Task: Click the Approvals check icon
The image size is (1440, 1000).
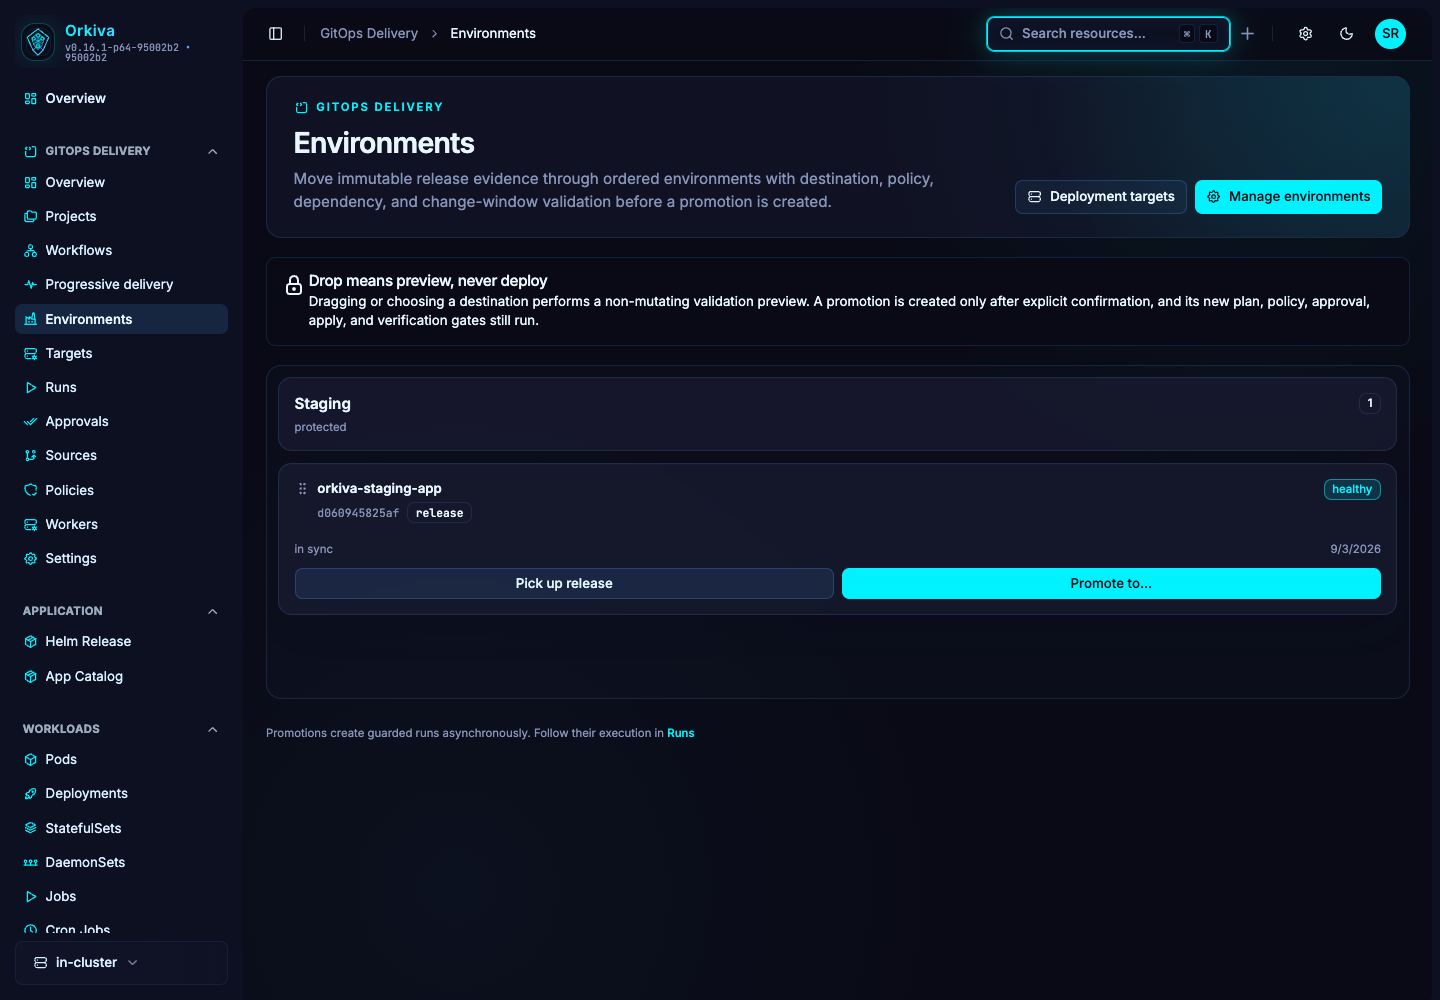Action: coord(31,421)
